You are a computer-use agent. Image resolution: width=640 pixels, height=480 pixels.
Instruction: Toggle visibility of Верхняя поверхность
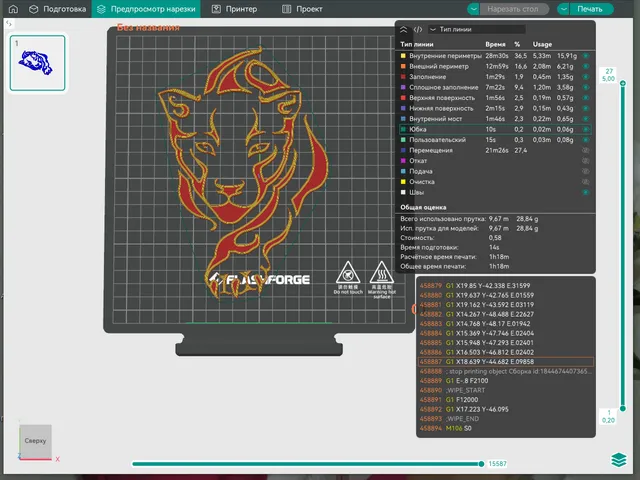point(586,98)
